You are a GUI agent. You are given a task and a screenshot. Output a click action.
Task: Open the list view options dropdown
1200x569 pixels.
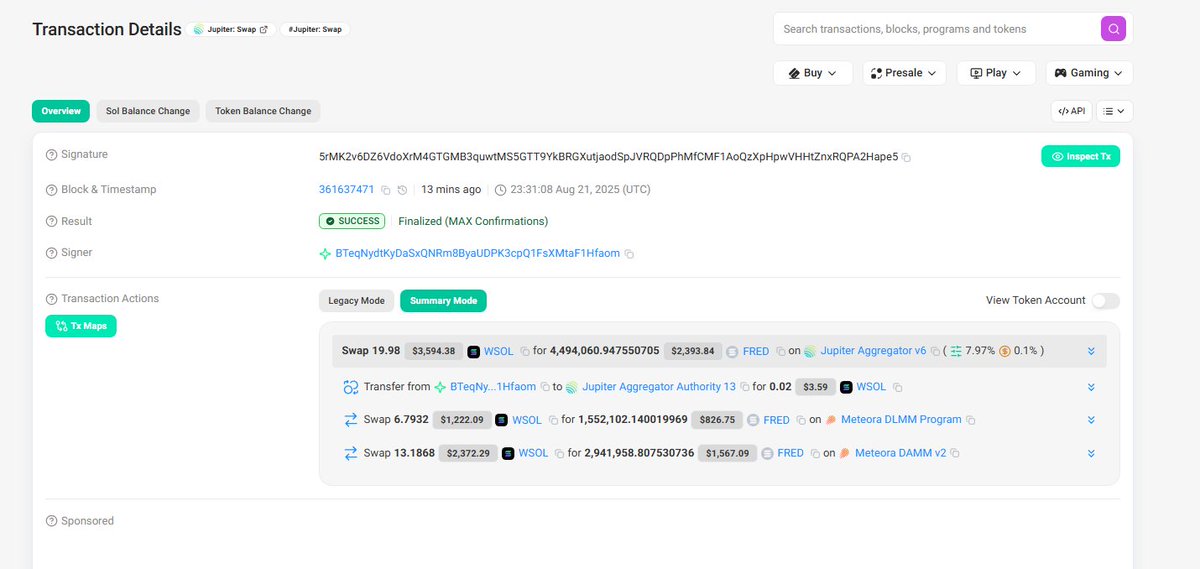pyautogui.click(x=1114, y=111)
